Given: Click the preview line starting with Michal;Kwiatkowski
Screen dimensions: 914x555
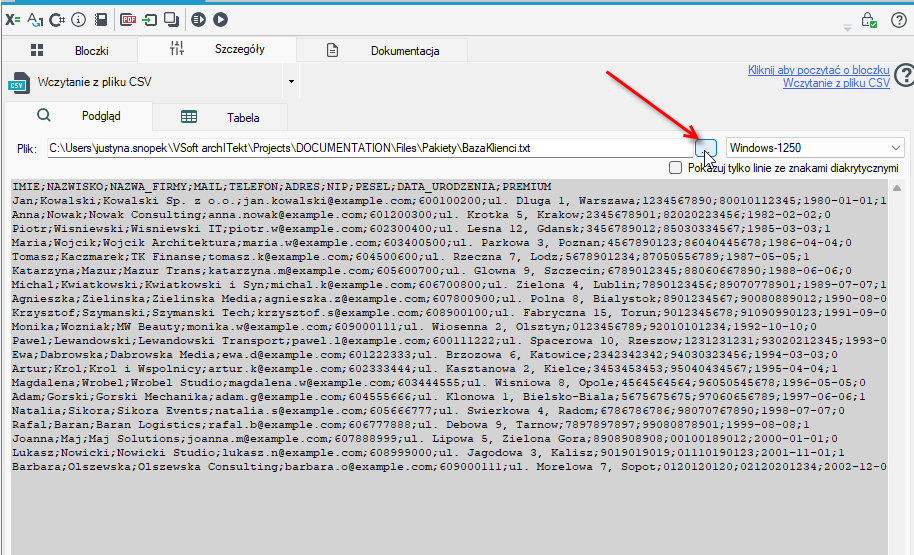Looking at the screenshot, I should tap(449, 284).
